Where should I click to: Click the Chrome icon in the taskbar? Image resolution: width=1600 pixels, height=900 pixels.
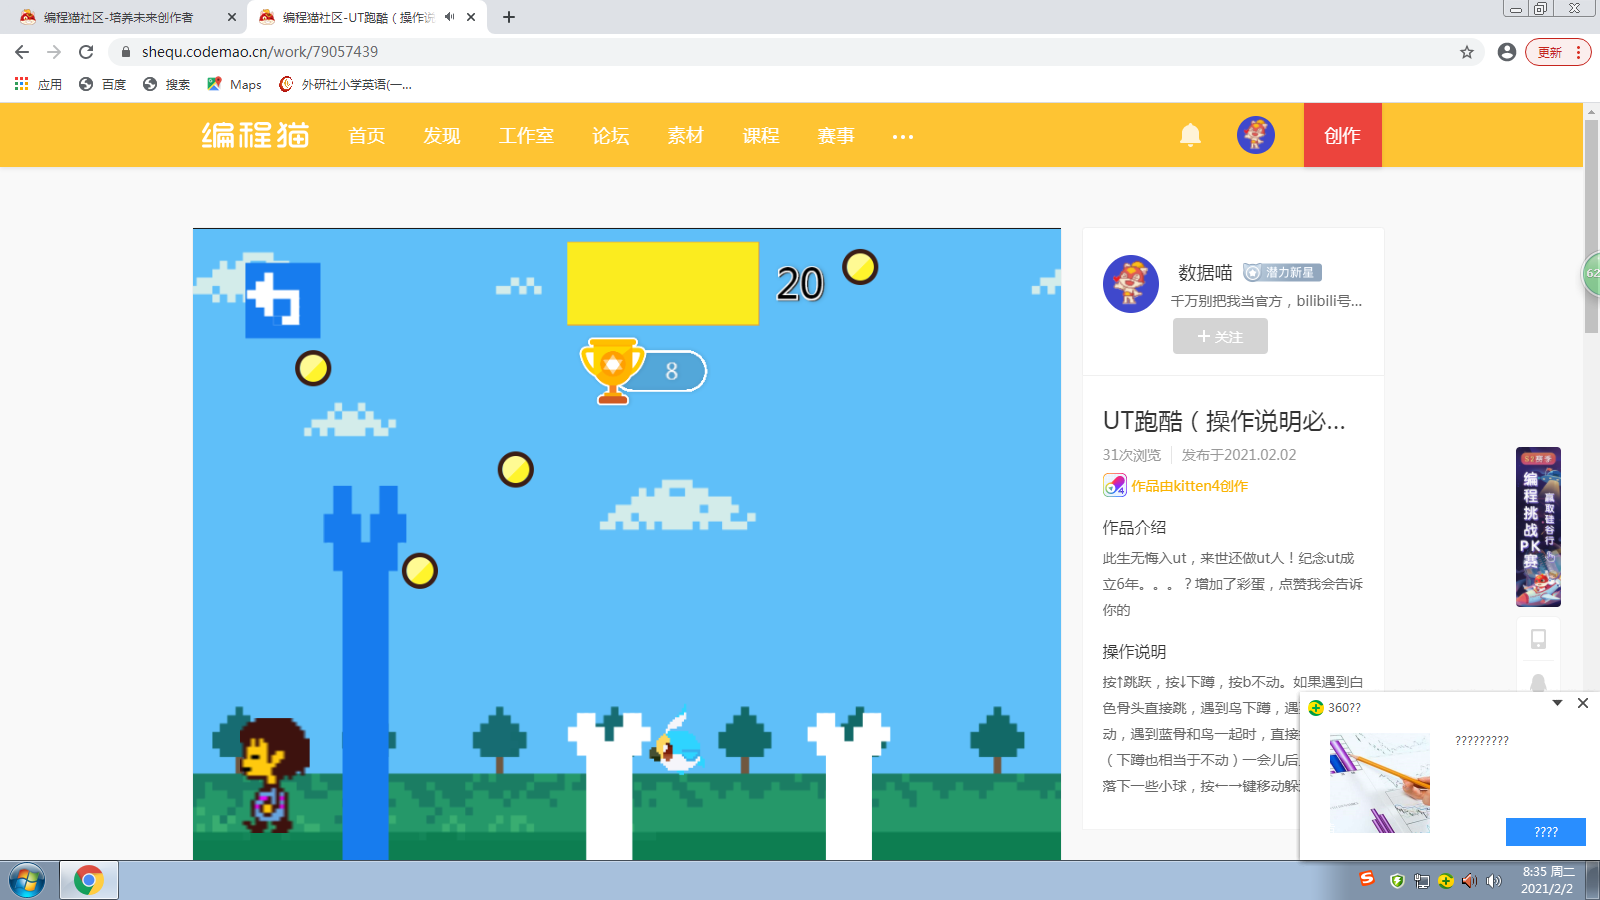[x=89, y=881]
